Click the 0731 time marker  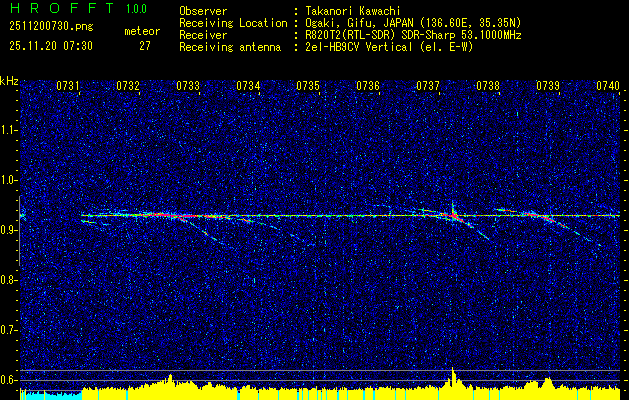(x=67, y=85)
